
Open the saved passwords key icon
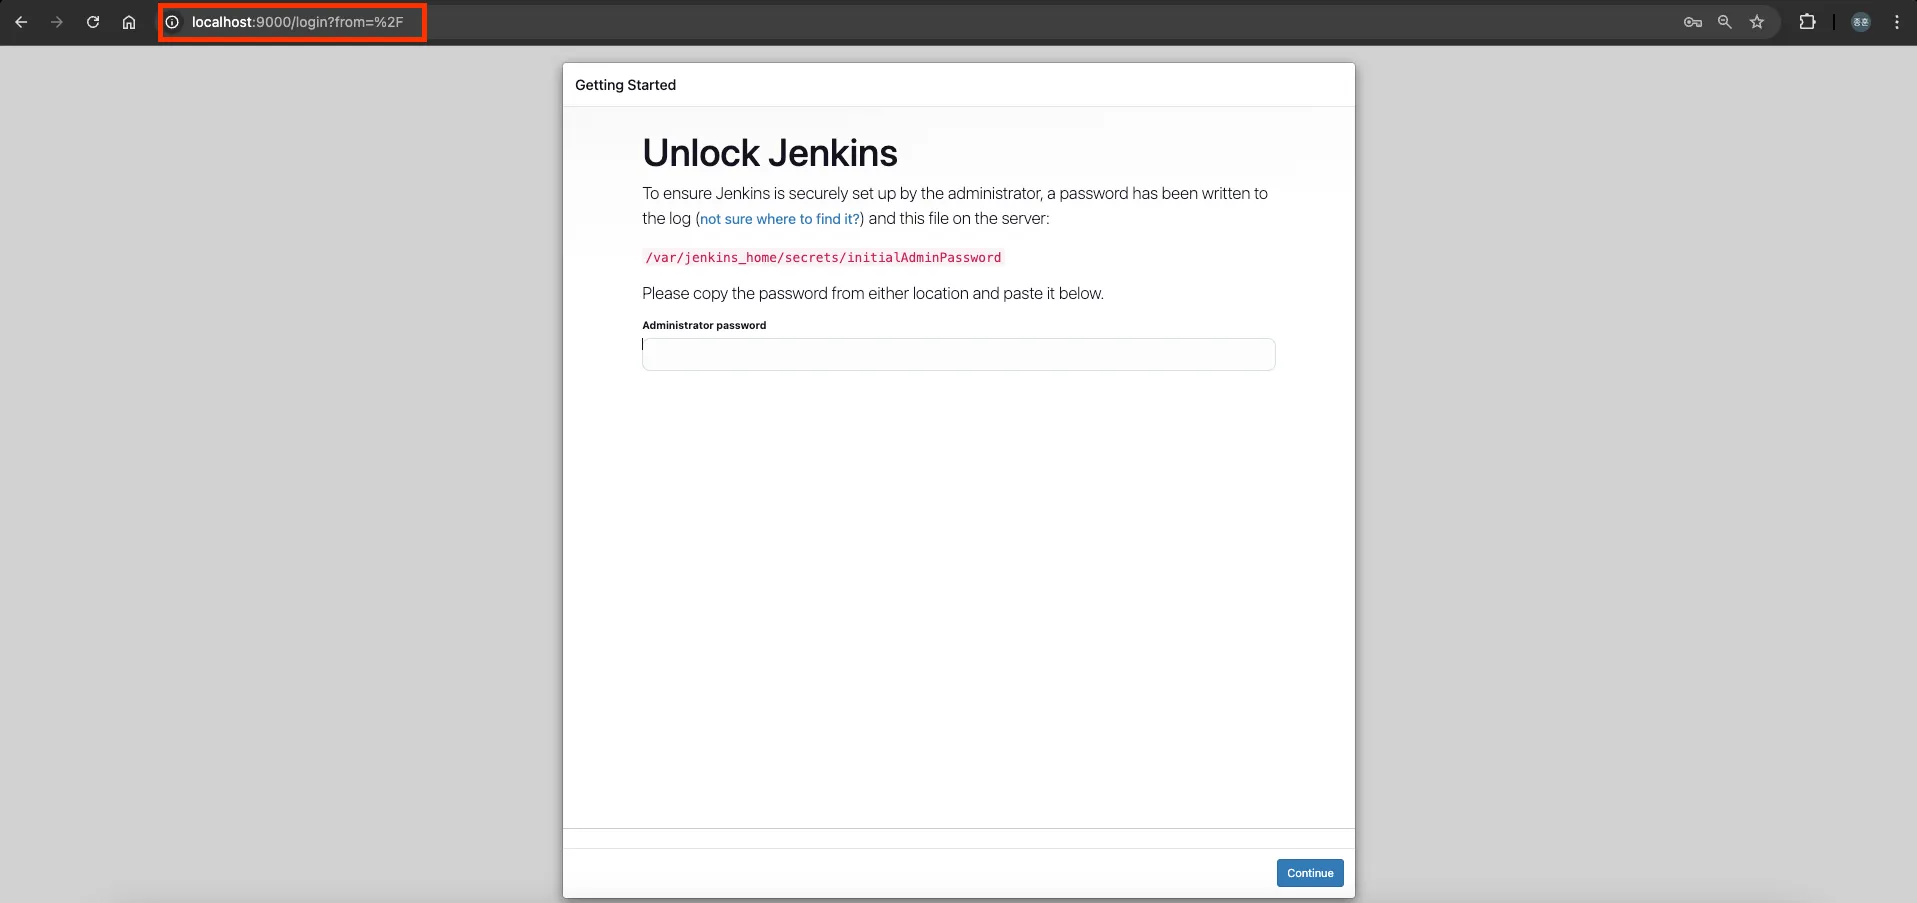[1692, 22]
